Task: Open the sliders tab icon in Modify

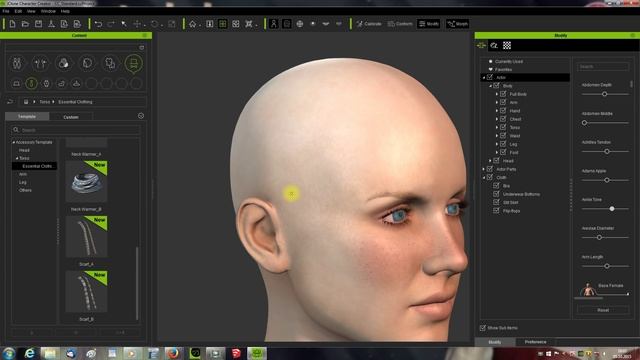Action: tap(482, 45)
